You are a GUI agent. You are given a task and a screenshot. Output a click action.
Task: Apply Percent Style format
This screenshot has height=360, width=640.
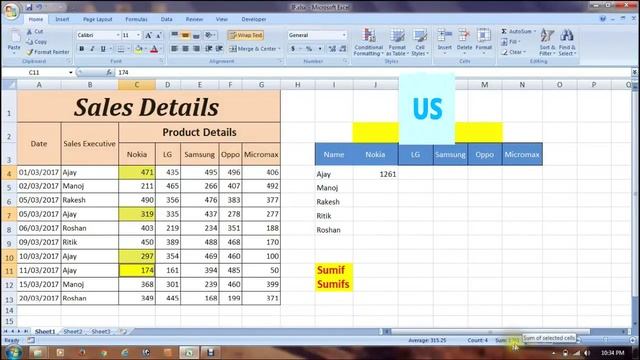point(309,49)
